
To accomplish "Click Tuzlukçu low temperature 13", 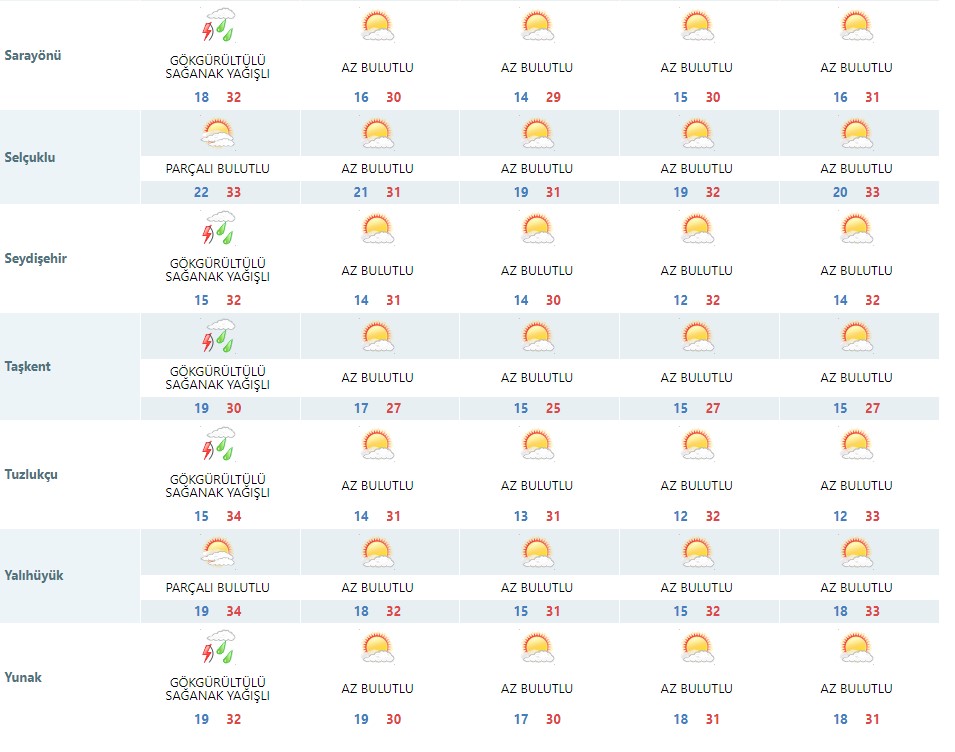I will 521,516.
